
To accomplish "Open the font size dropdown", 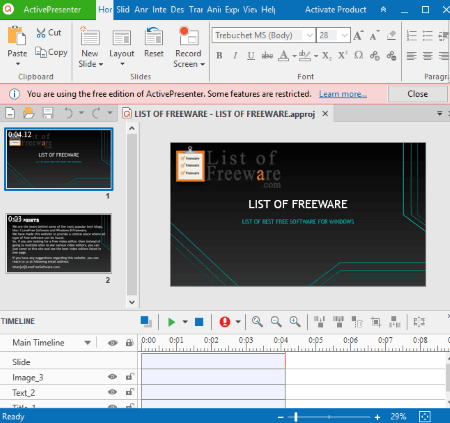I will 345,35.
